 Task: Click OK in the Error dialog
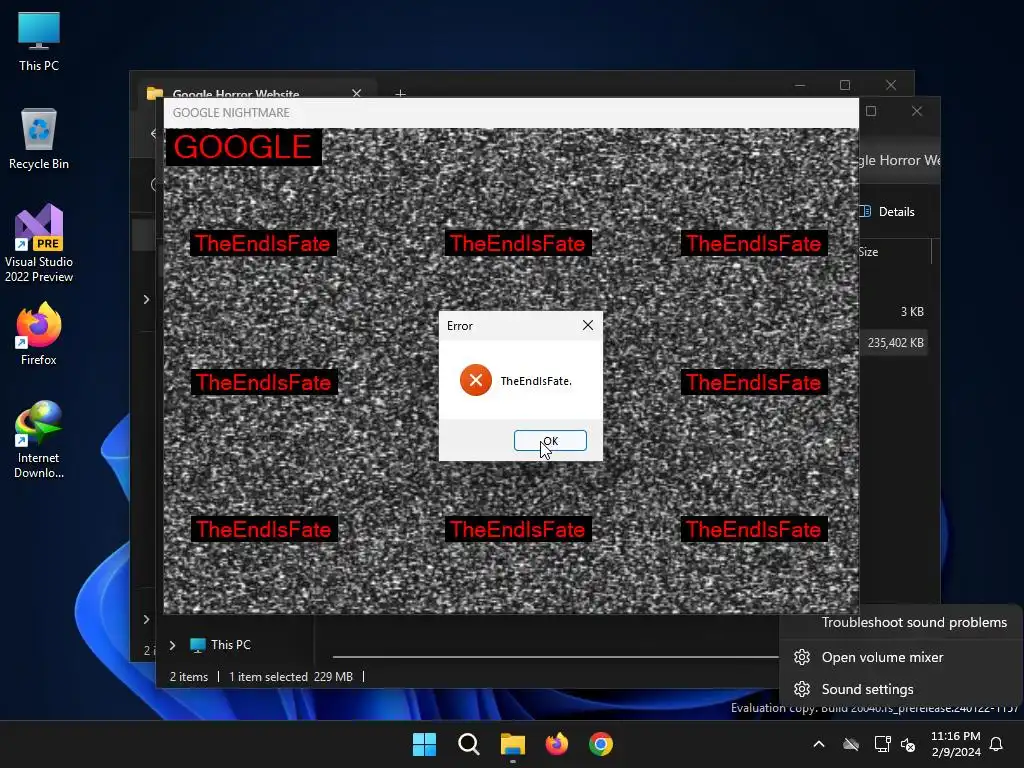tap(550, 441)
